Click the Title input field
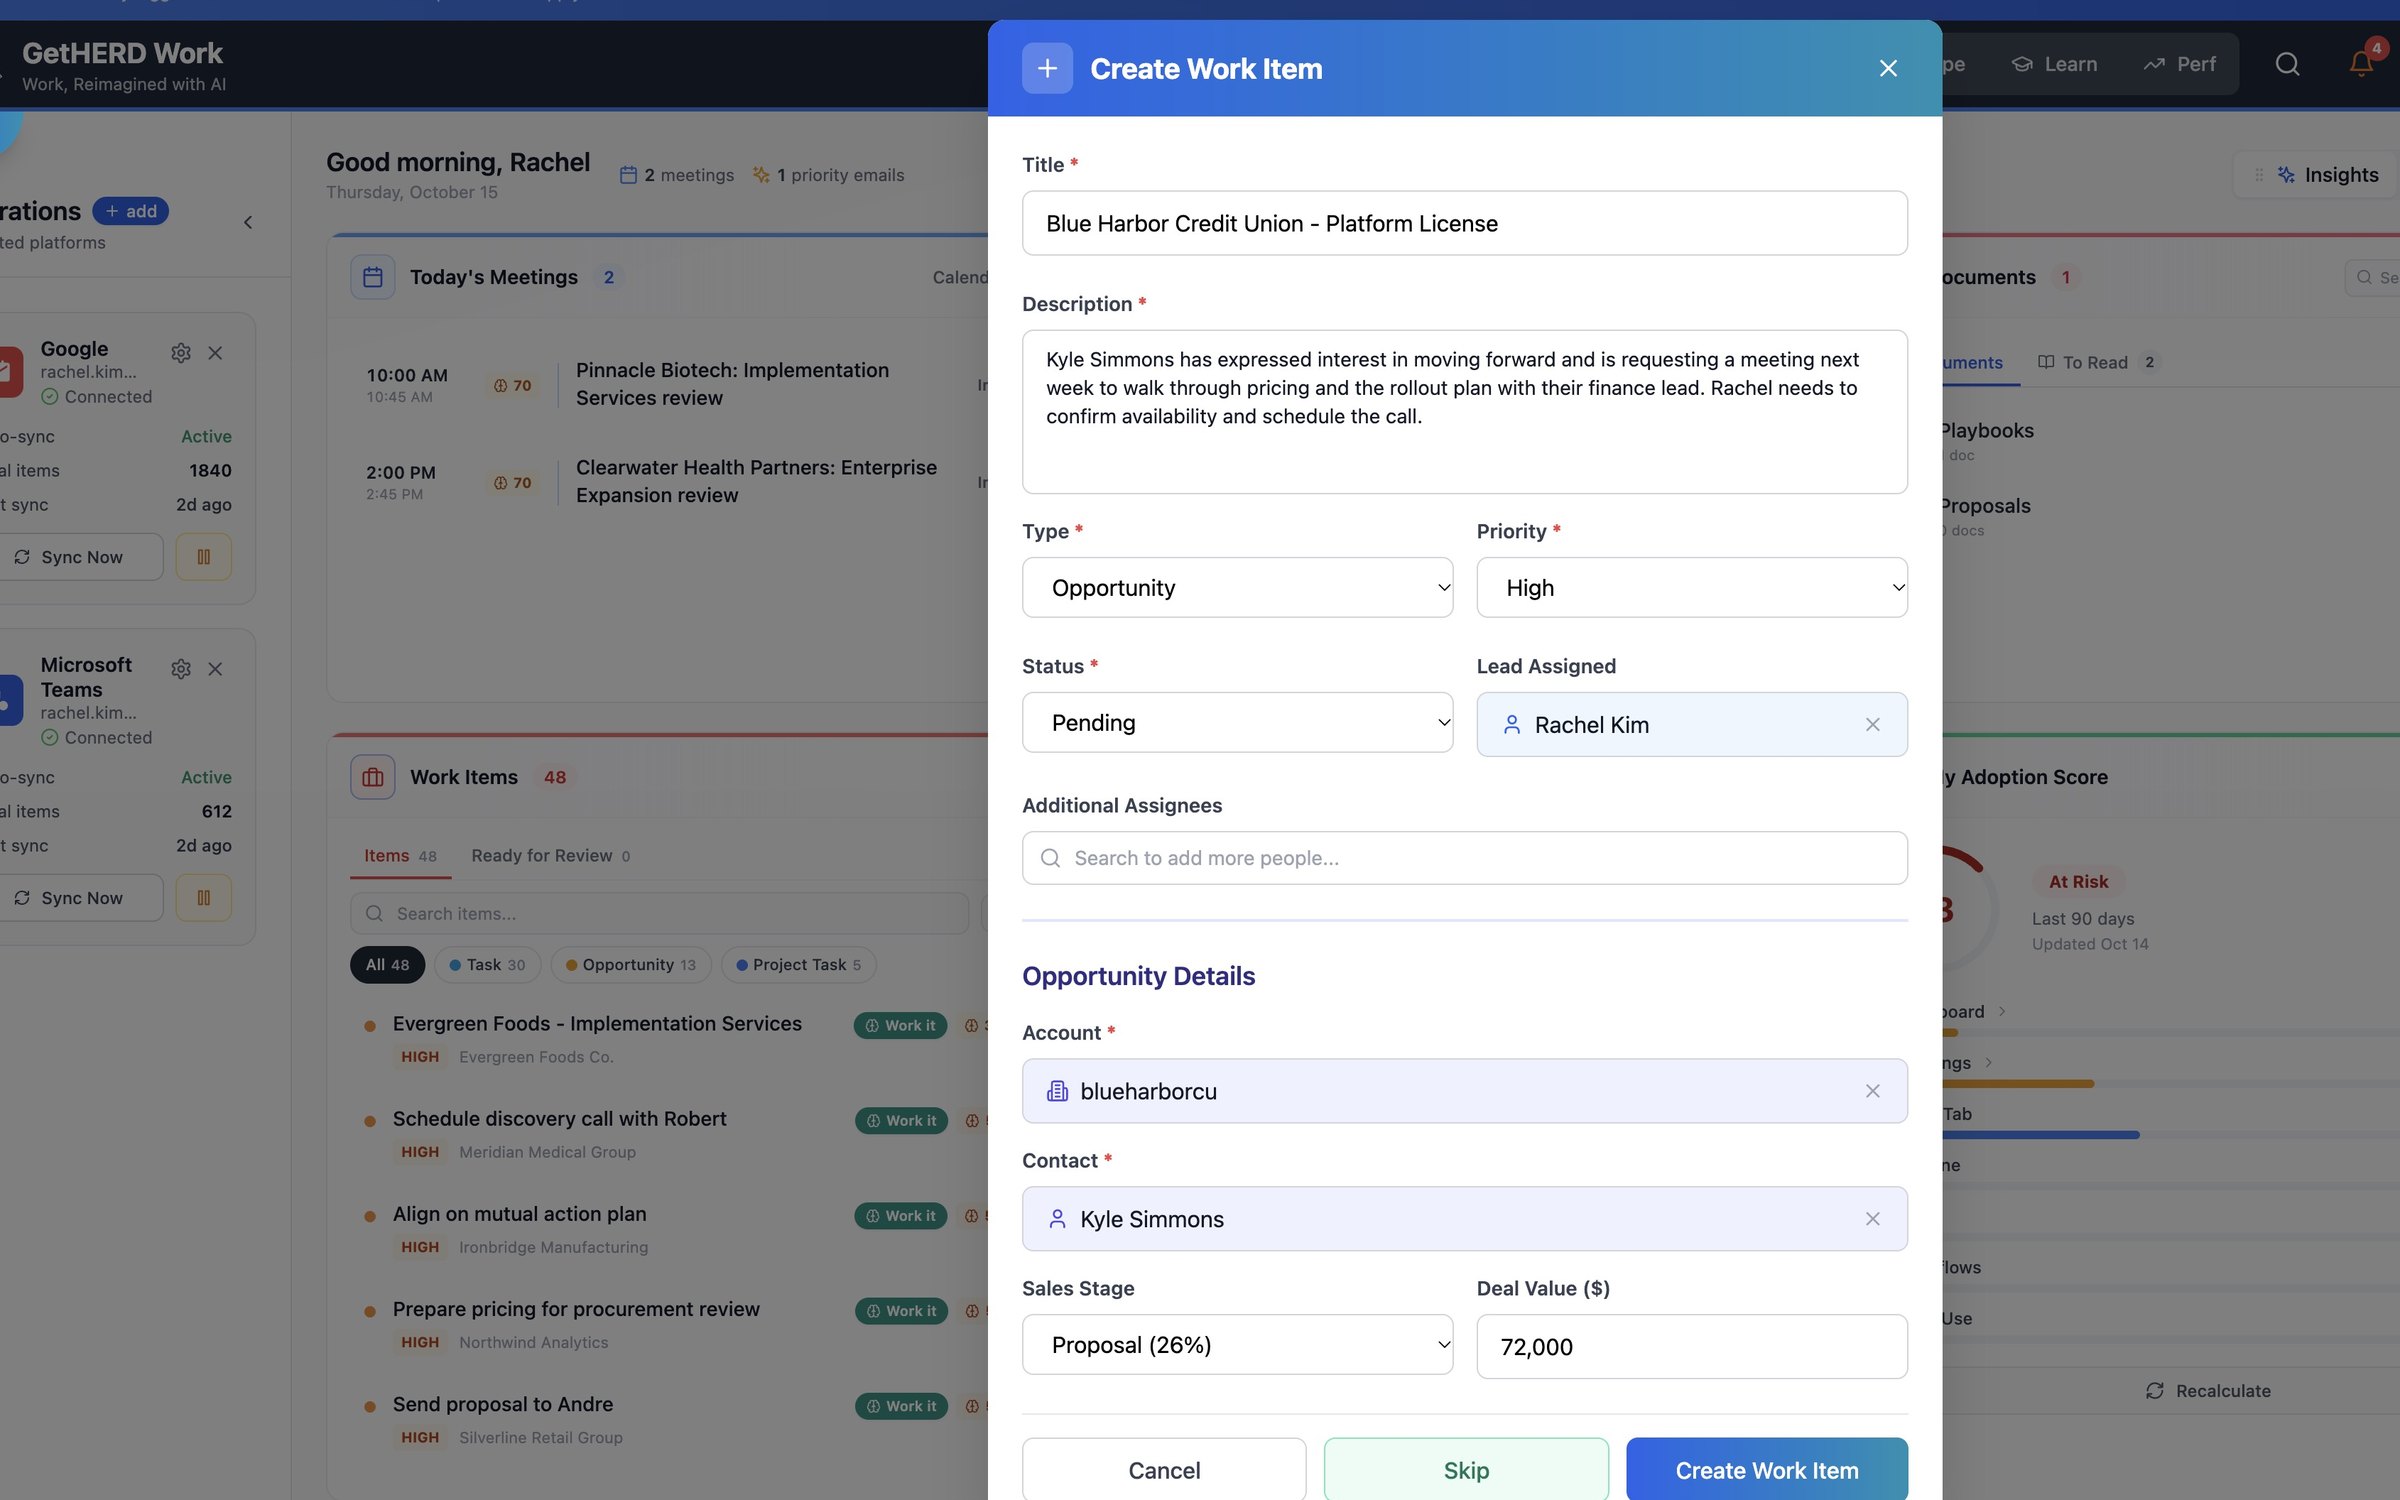The image size is (2400, 1500). 1464,223
